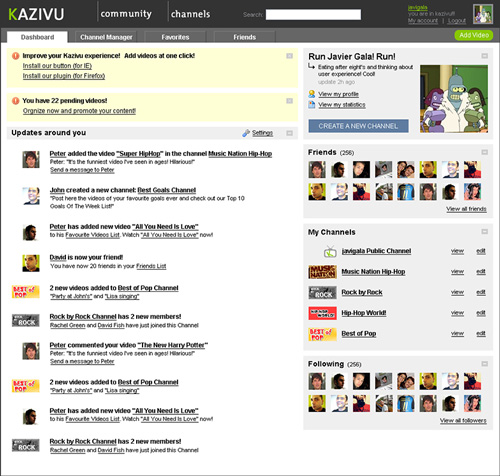The height and width of the screenshot is (476, 500).
Task: Open My account link
Action: [423, 21]
